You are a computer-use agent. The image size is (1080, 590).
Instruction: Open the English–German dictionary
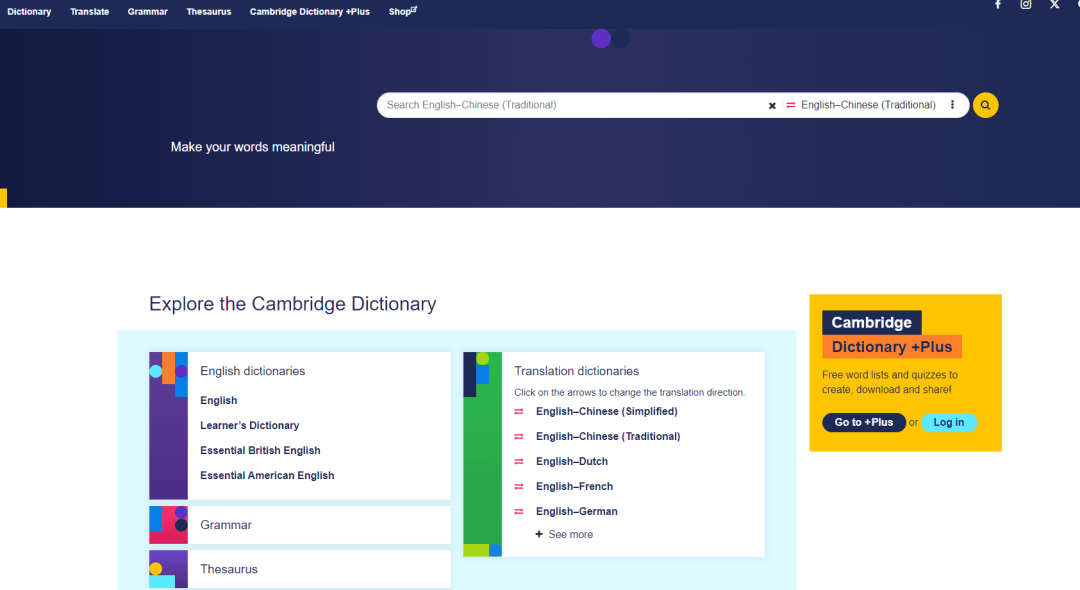coord(577,512)
